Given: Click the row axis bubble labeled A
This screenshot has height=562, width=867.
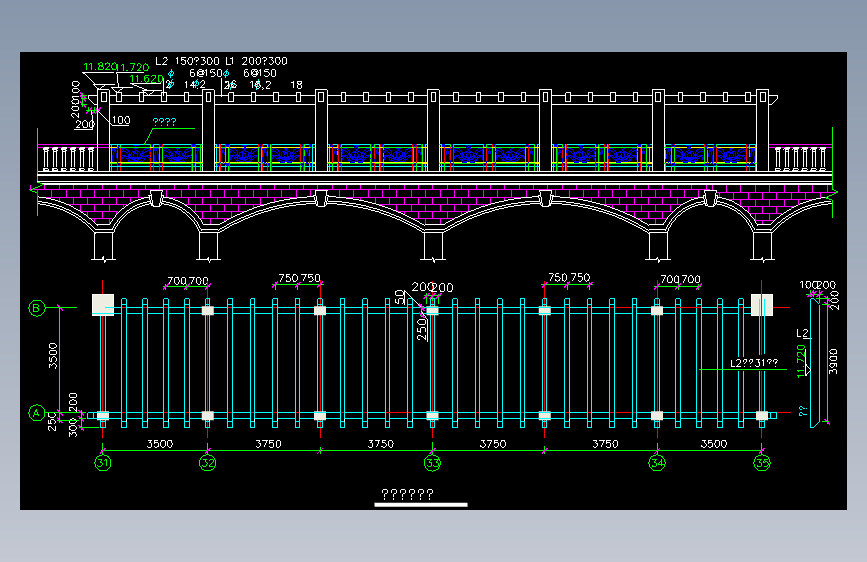Looking at the screenshot, I should [36, 413].
